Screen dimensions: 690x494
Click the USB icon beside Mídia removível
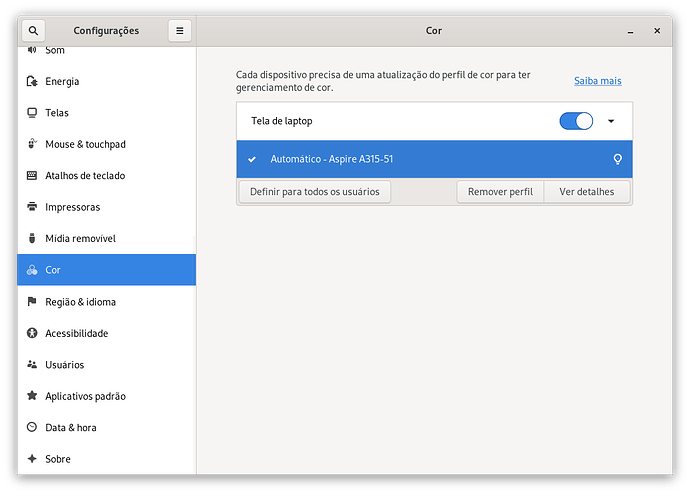click(x=32, y=238)
